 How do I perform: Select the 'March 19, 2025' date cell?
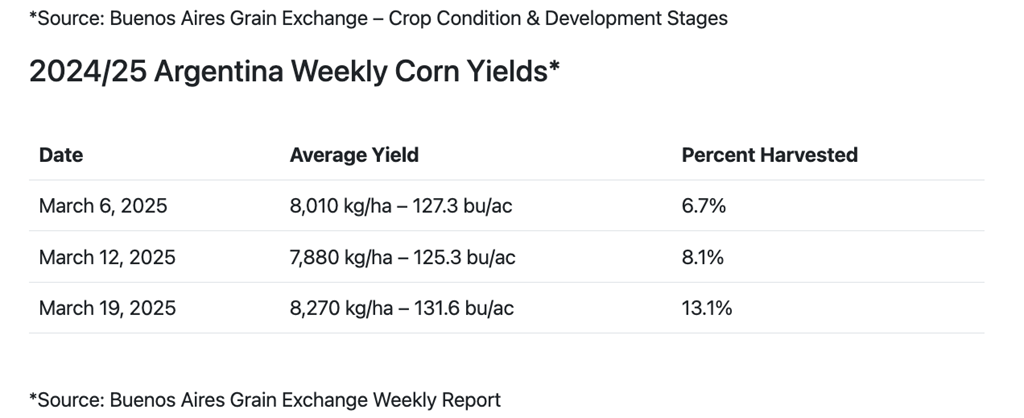pyautogui.click(x=107, y=308)
